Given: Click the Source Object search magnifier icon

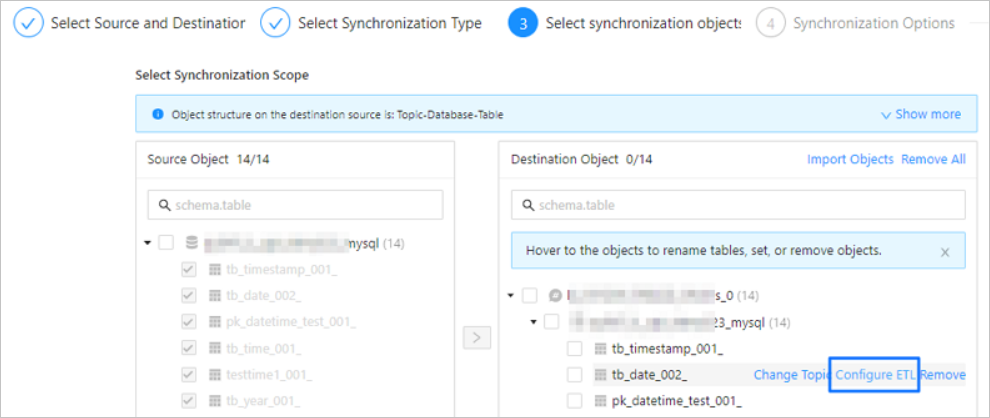Looking at the screenshot, I should [x=165, y=205].
